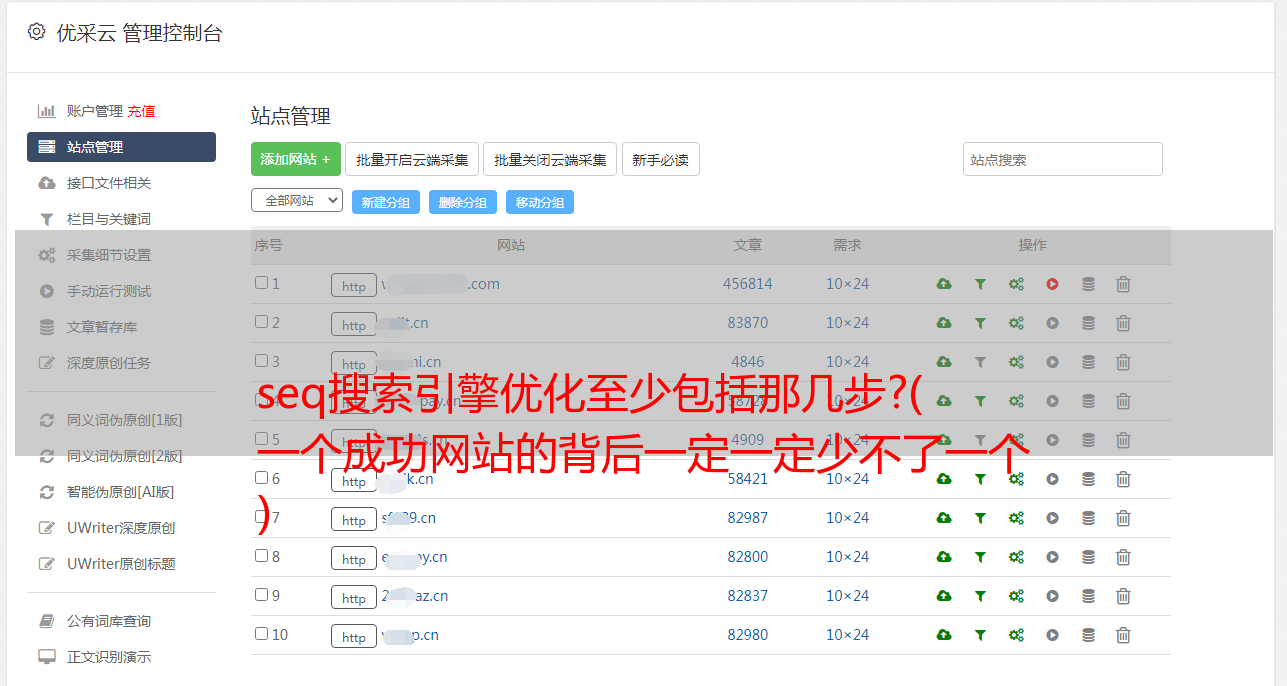The width and height of the screenshot is (1287, 686).
Task: Tick the checkbox for row 10
Action: tap(261, 634)
